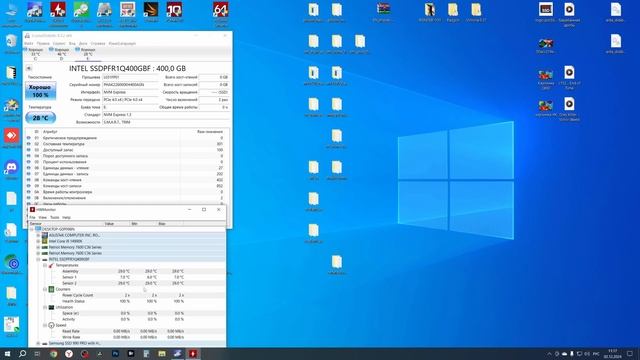The height and width of the screenshot is (360, 640).
Task: Click the previous disk arrow in CrystalDiskInfo
Action: tap(29, 68)
